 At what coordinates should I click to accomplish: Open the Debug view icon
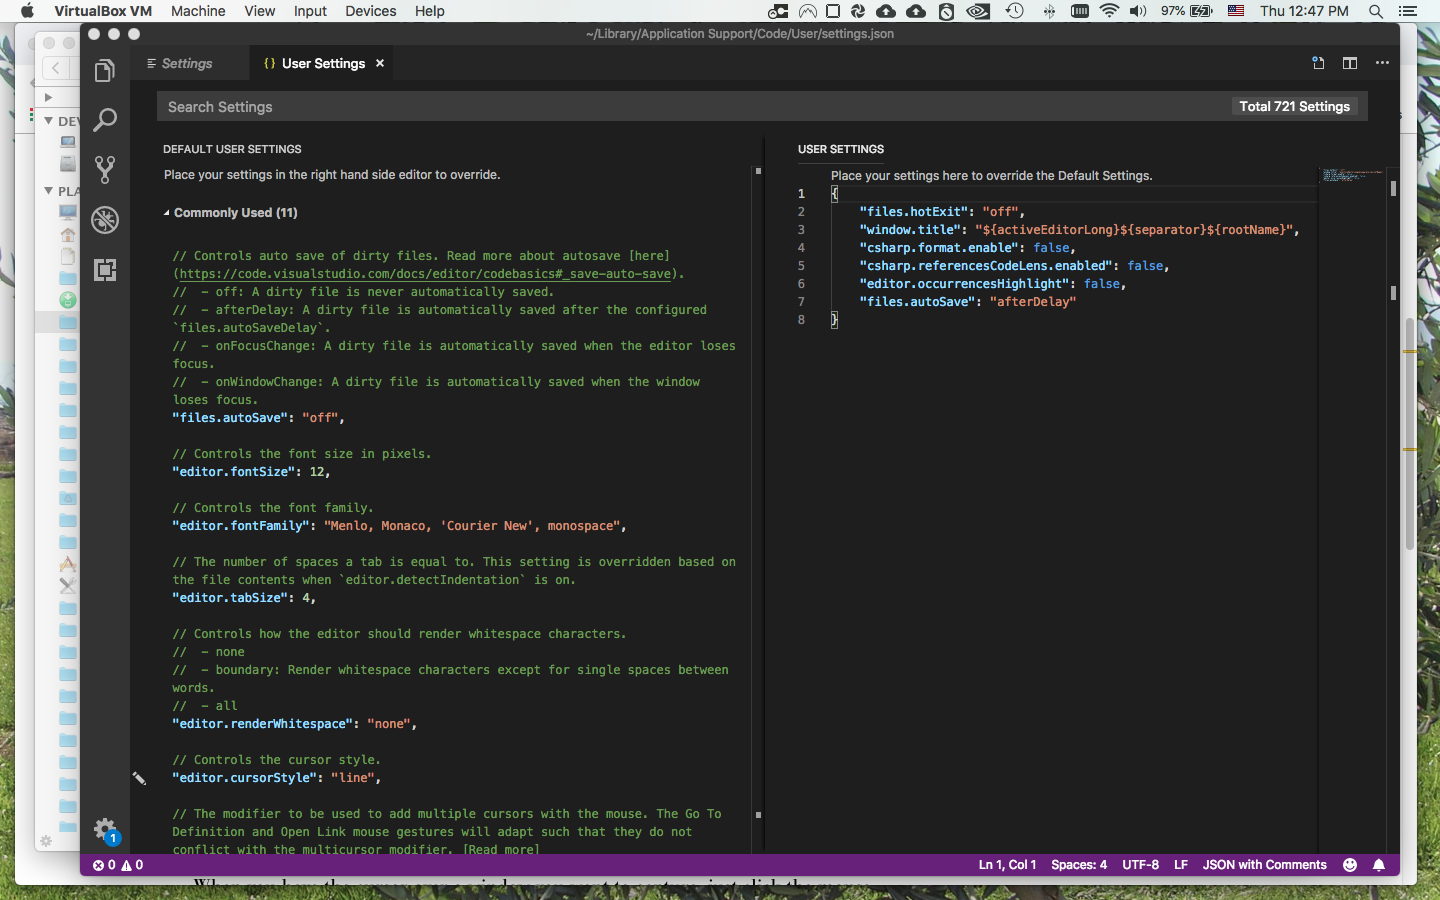(105, 220)
